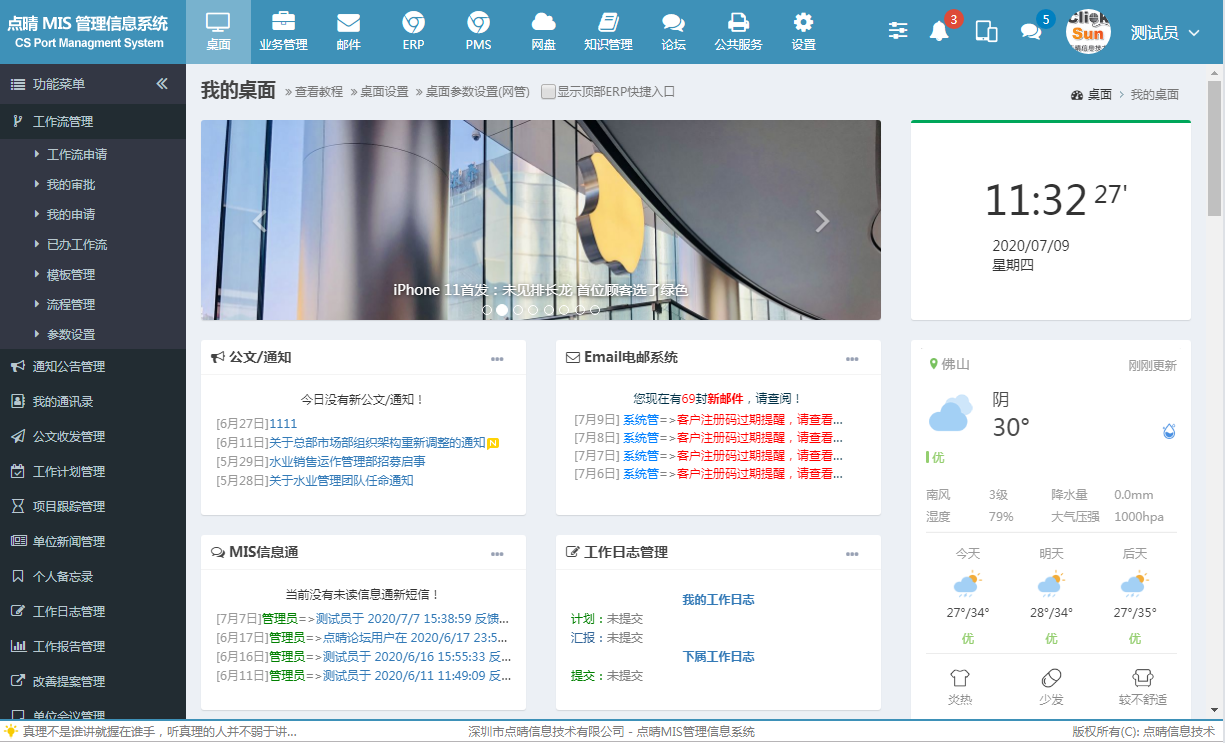This screenshot has width=1225, height=743.
Task: Click 桌面参数设置(网管) link
Action: coord(477,92)
